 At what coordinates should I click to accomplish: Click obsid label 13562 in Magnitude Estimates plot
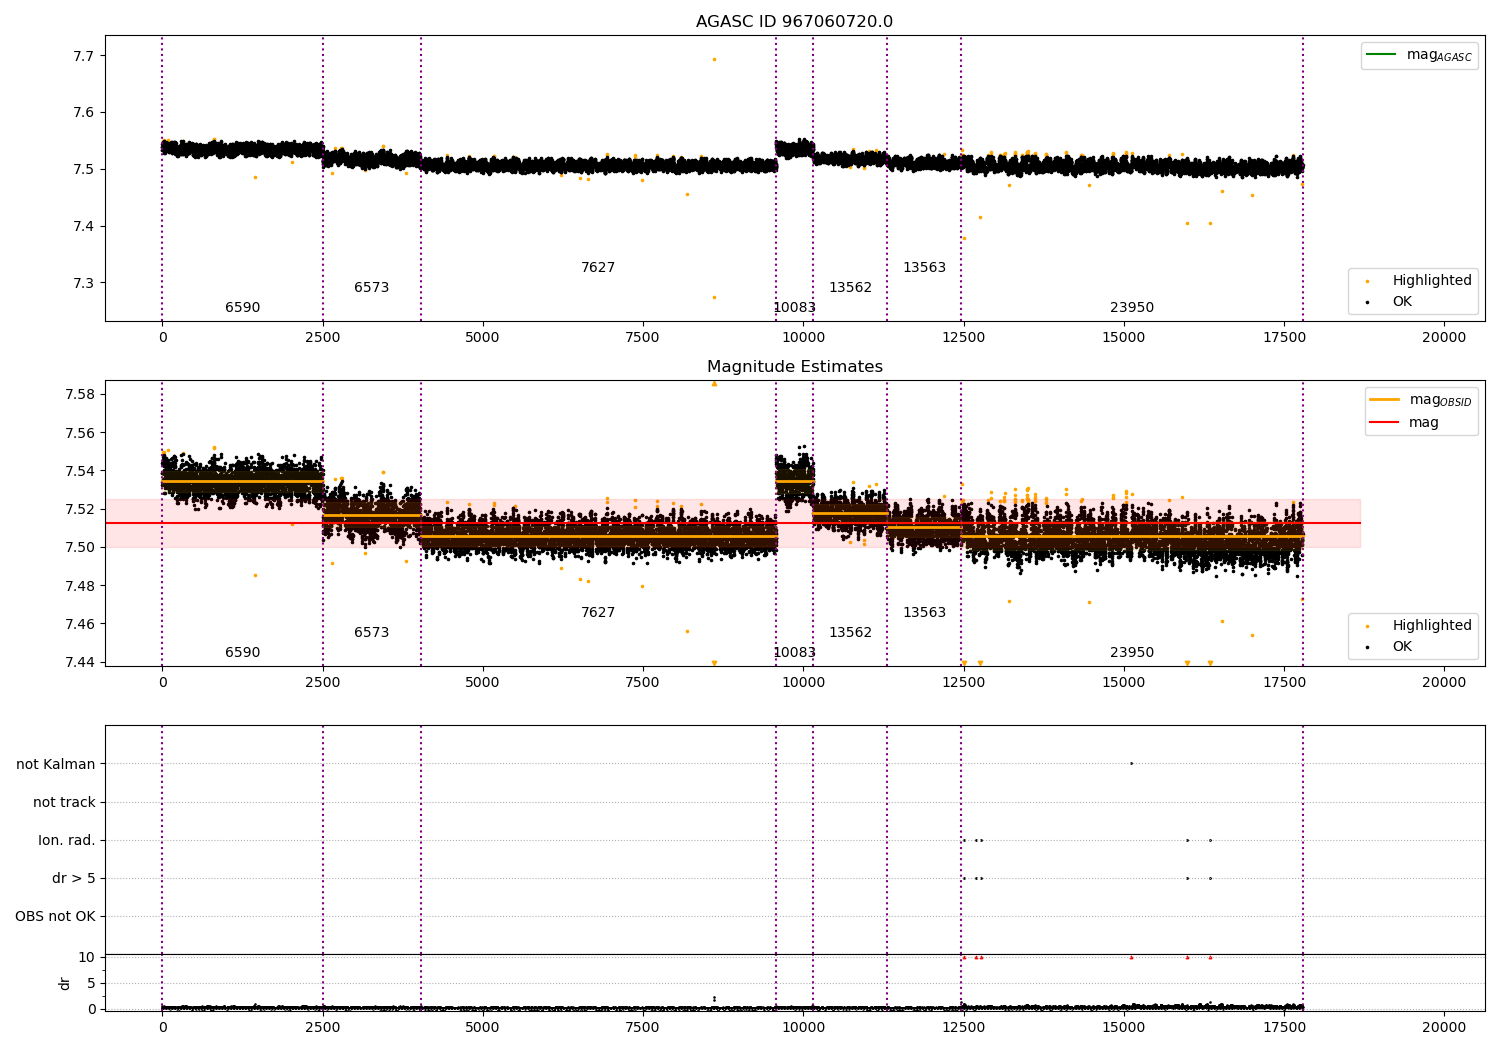point(850,633)
